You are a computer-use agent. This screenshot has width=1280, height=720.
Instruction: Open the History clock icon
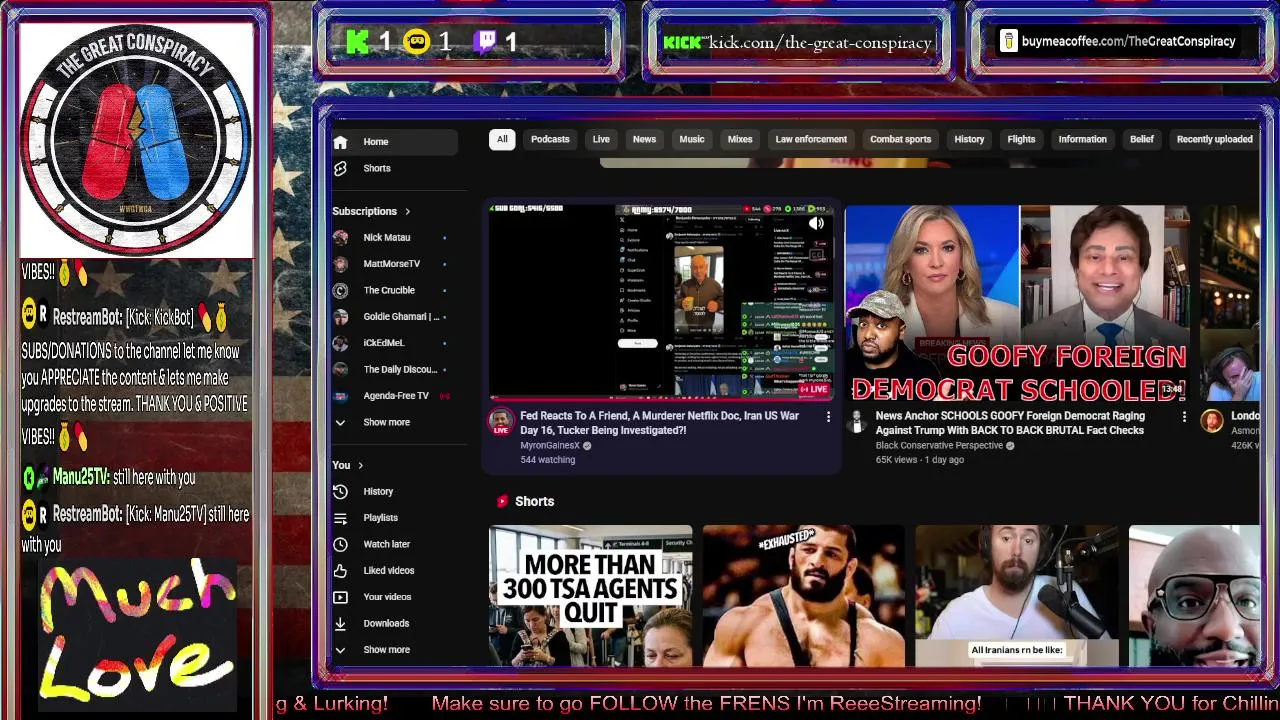tap(340, 492)
